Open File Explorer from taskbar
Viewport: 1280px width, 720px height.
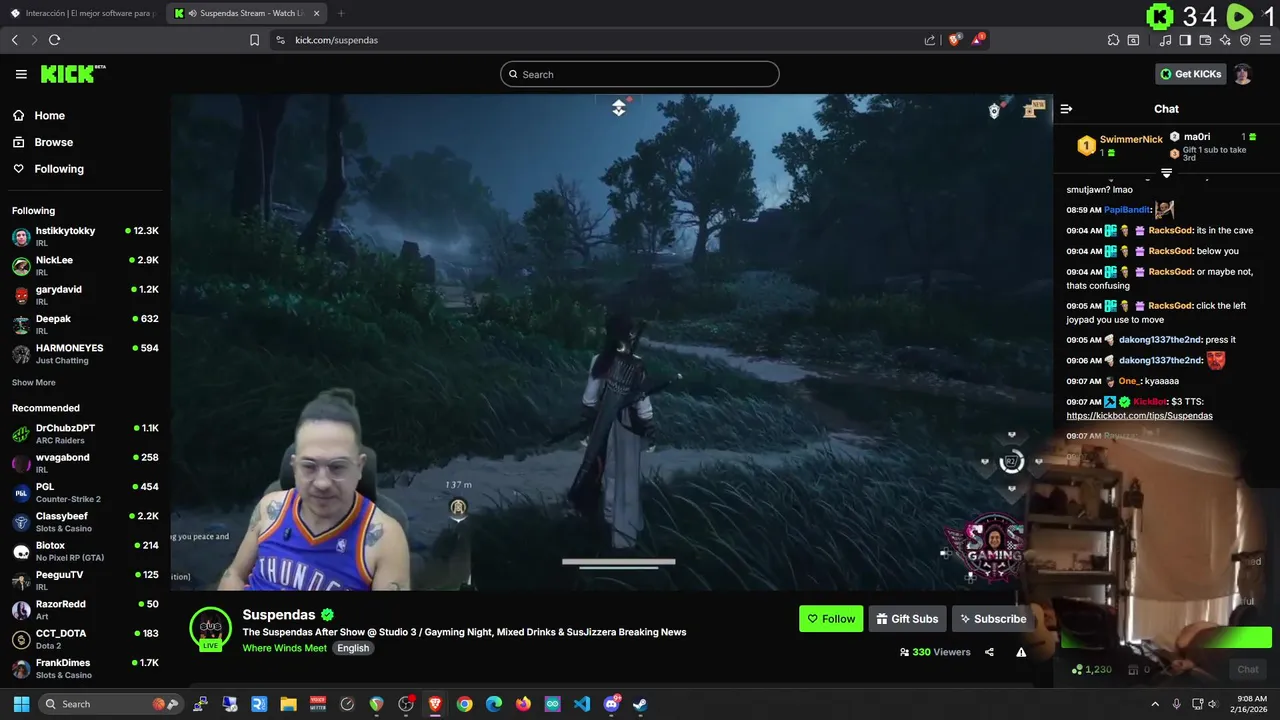pos(288,704)
